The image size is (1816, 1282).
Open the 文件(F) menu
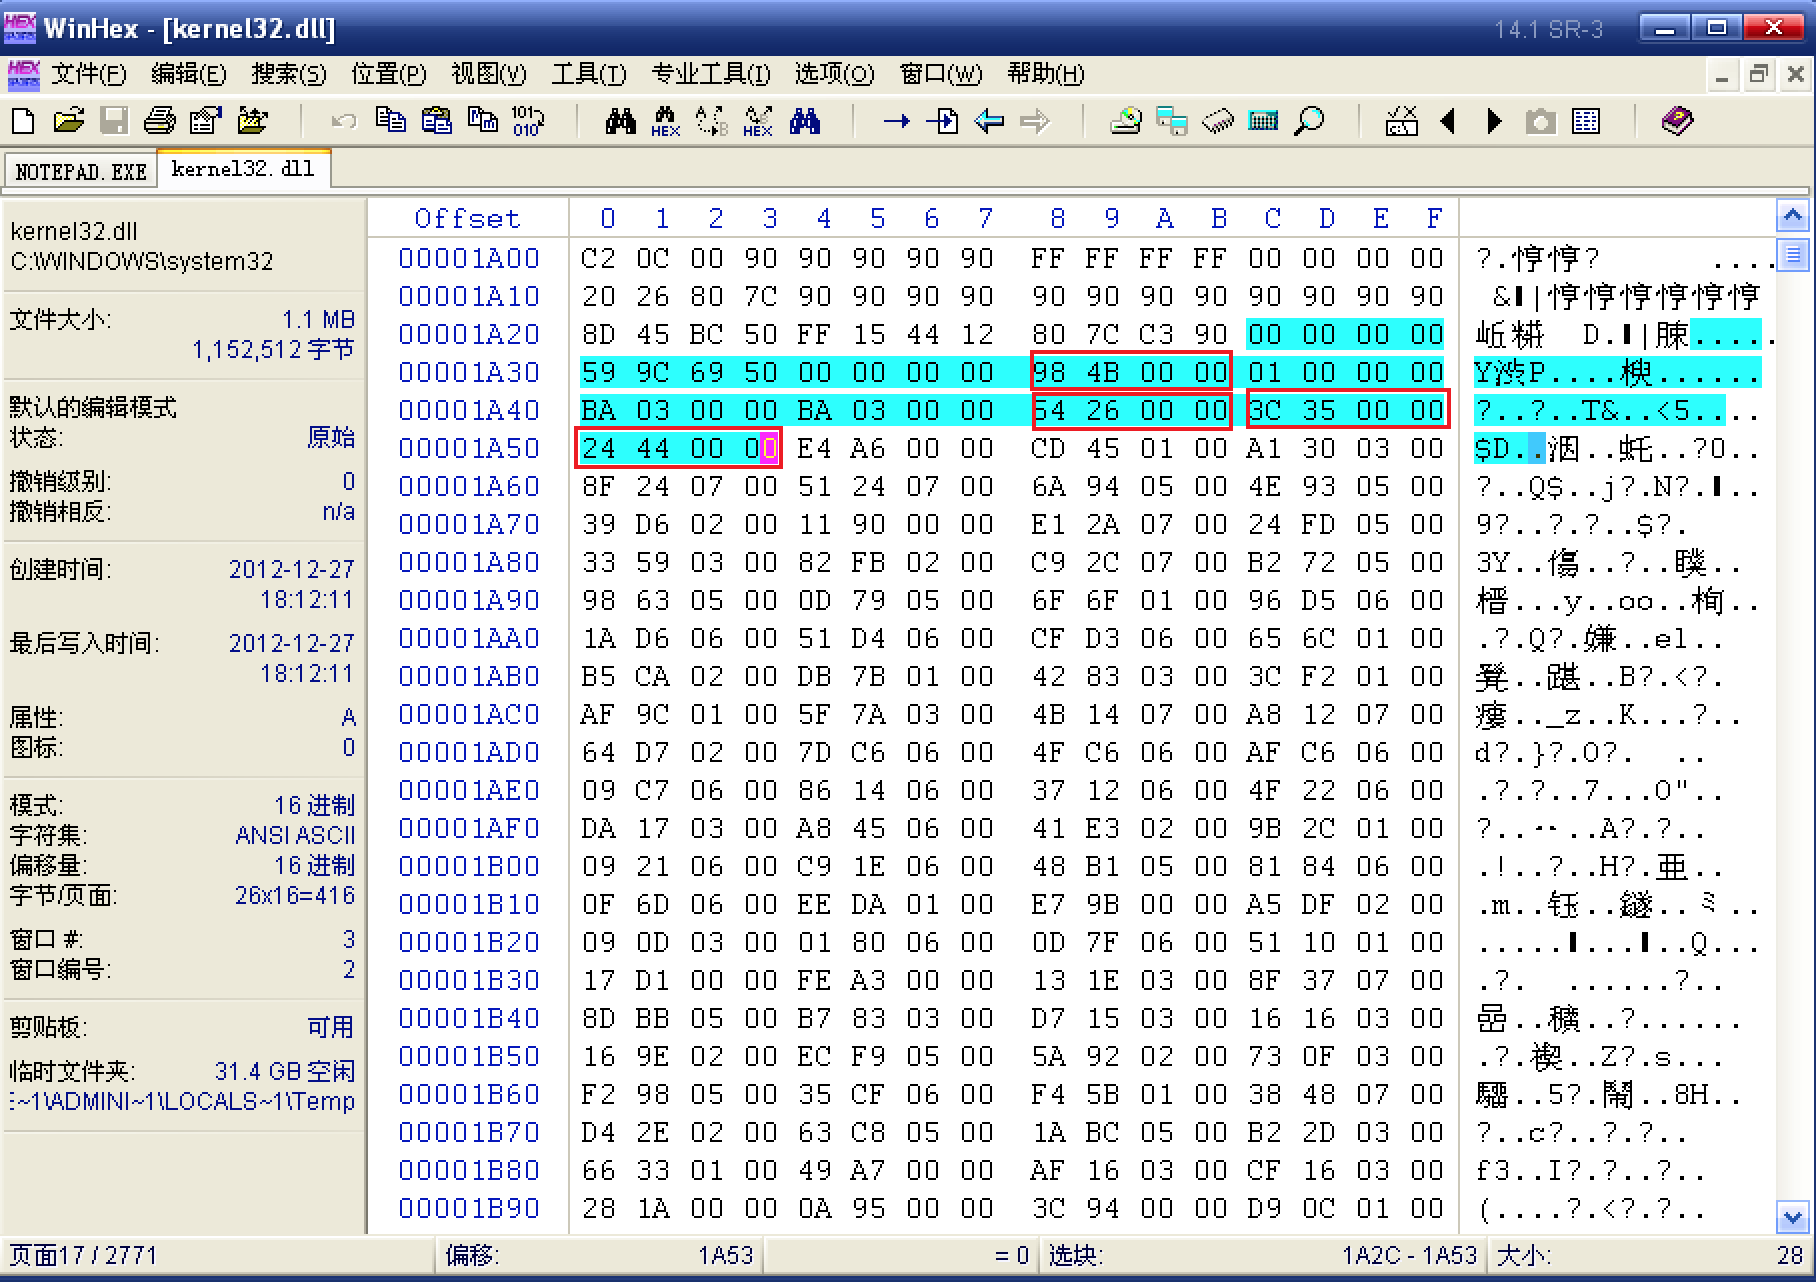coord(88,74)
